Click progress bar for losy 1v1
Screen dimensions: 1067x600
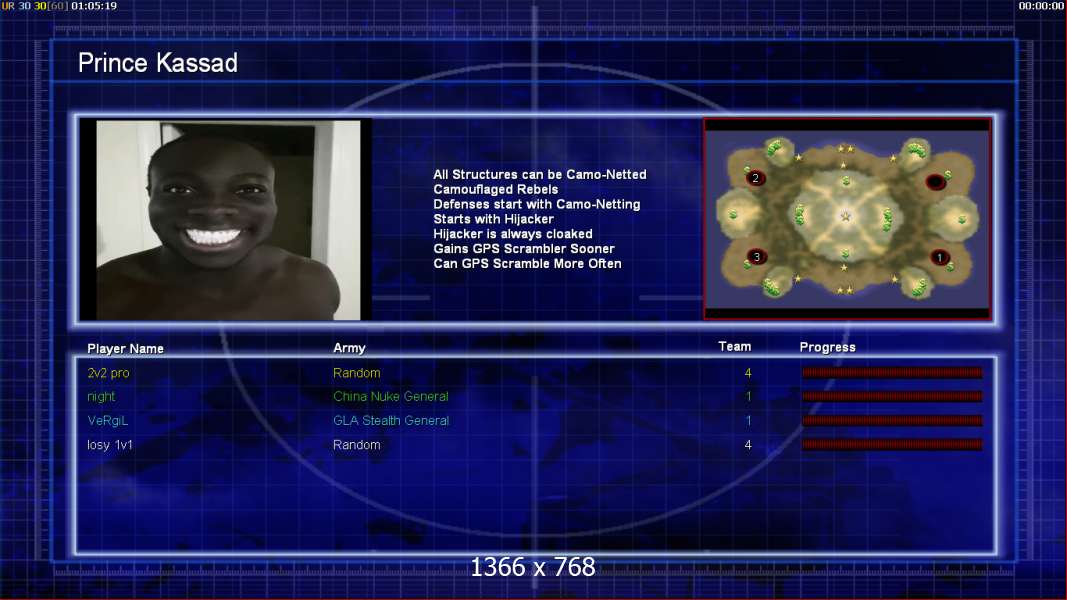tap(892, 444)
